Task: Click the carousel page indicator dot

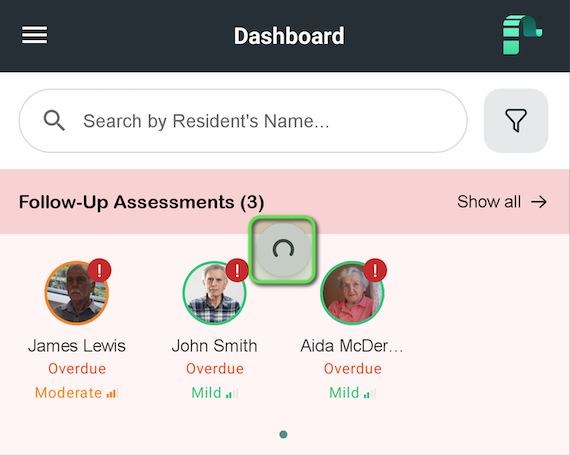Action: [284, 434]
